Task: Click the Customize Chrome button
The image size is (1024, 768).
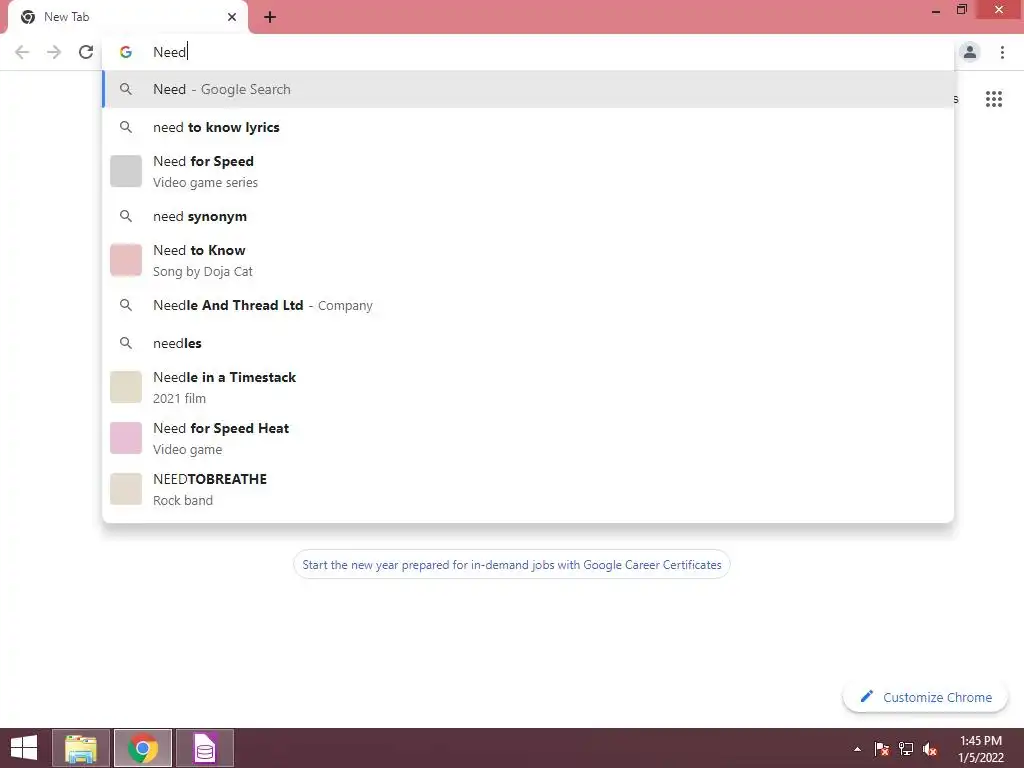Action: click(925, 697)
